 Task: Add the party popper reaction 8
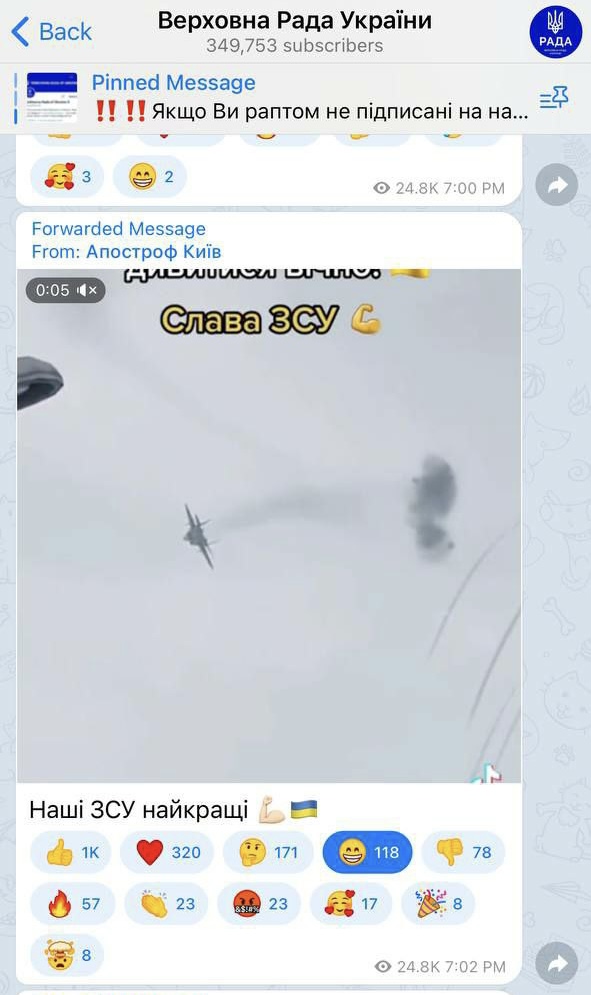pyautogui.click(x=438, y=904)
